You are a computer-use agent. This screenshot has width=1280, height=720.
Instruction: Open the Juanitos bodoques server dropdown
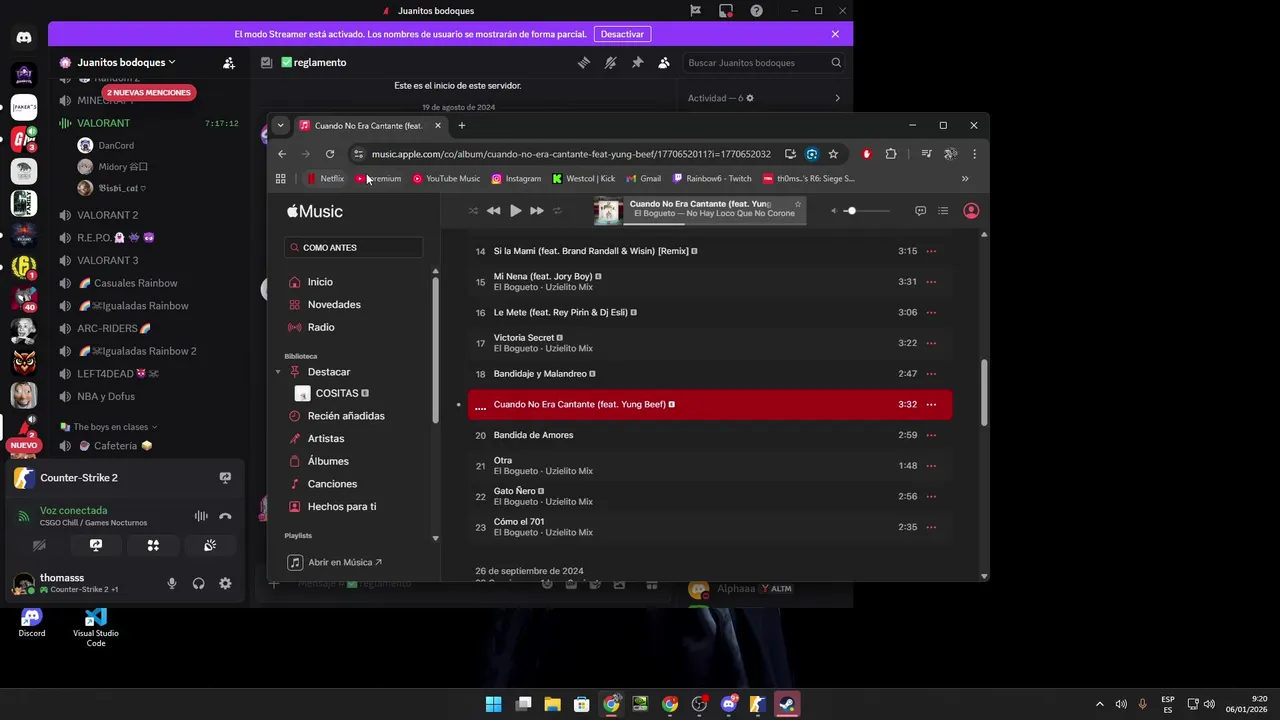click(x=126, y=62)
